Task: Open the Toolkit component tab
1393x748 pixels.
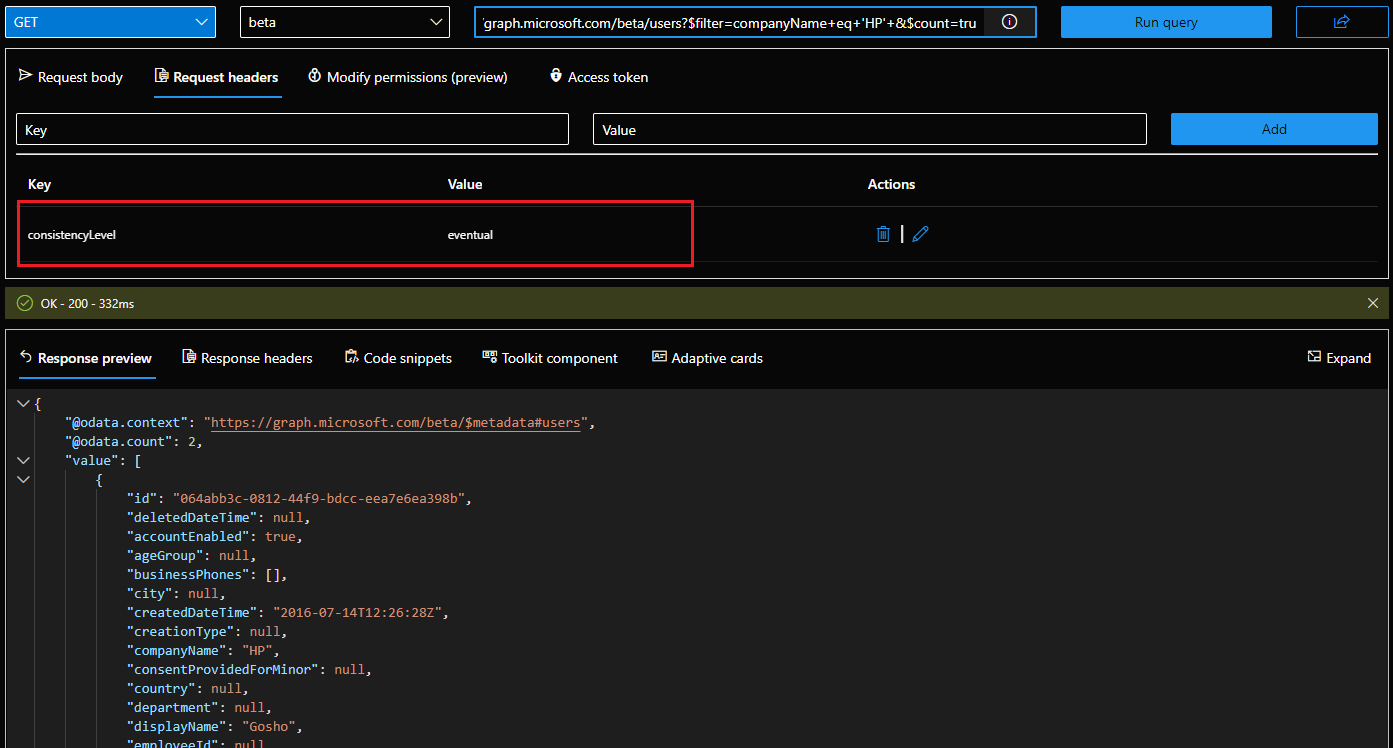Action: [550, 358]
